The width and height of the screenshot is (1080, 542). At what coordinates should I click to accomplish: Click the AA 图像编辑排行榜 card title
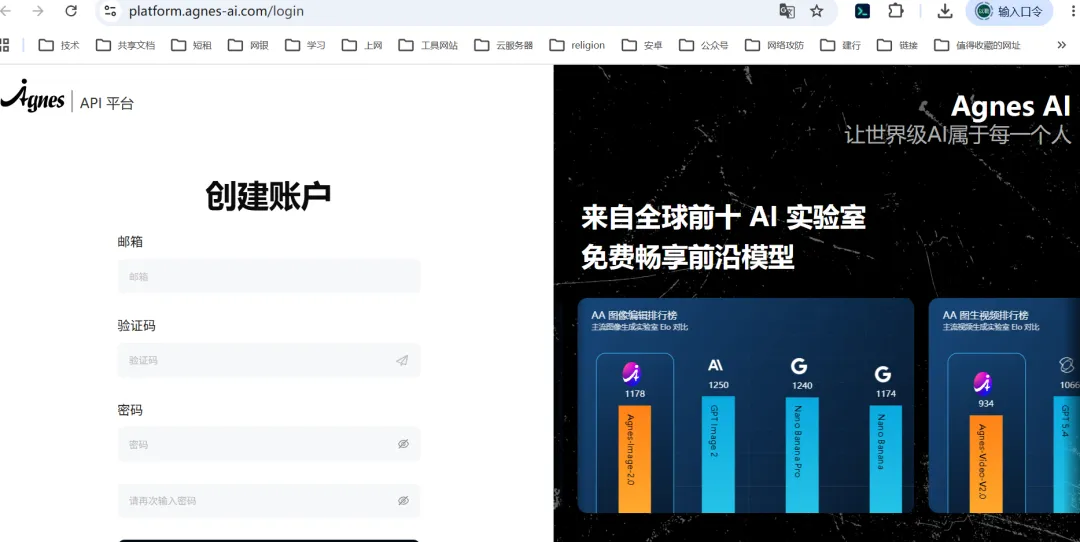634,315
